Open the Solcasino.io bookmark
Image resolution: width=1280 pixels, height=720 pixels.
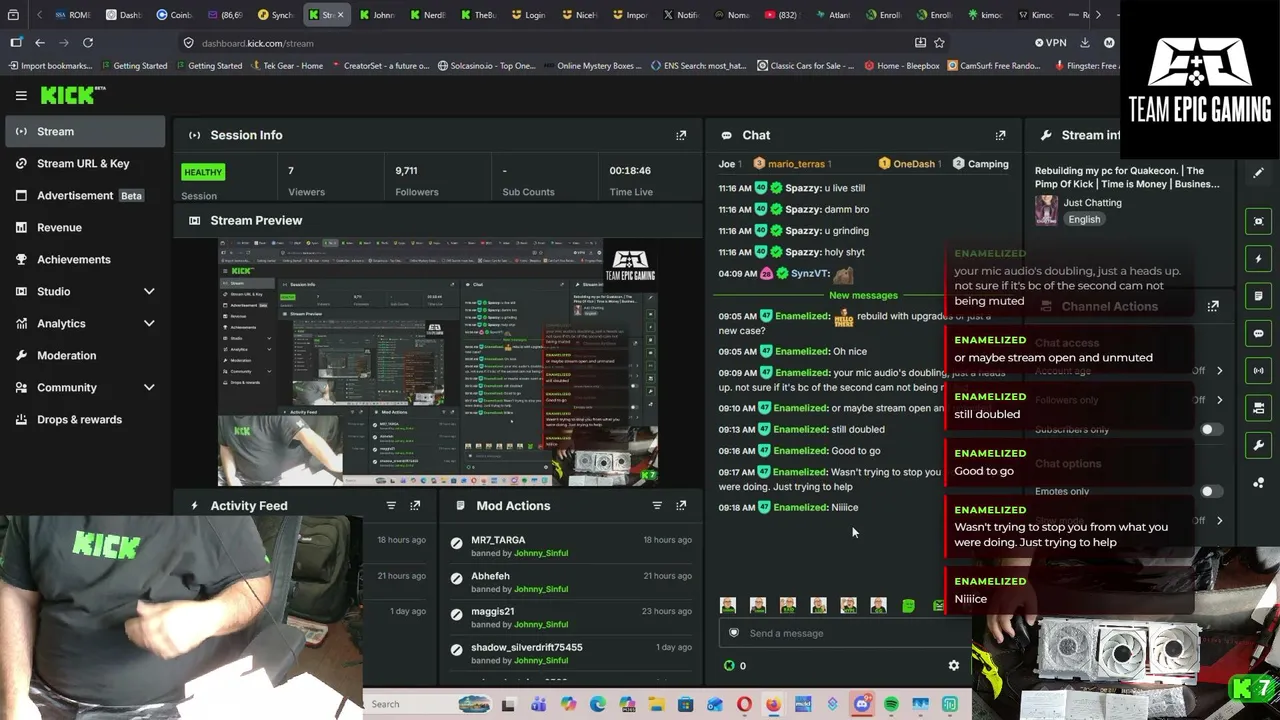tap(486, 66)
